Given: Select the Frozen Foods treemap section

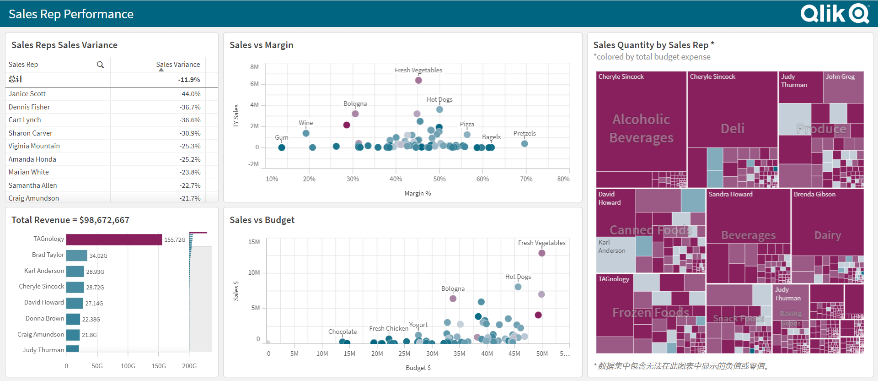Looking at the screenshot, I should [650, 313].
